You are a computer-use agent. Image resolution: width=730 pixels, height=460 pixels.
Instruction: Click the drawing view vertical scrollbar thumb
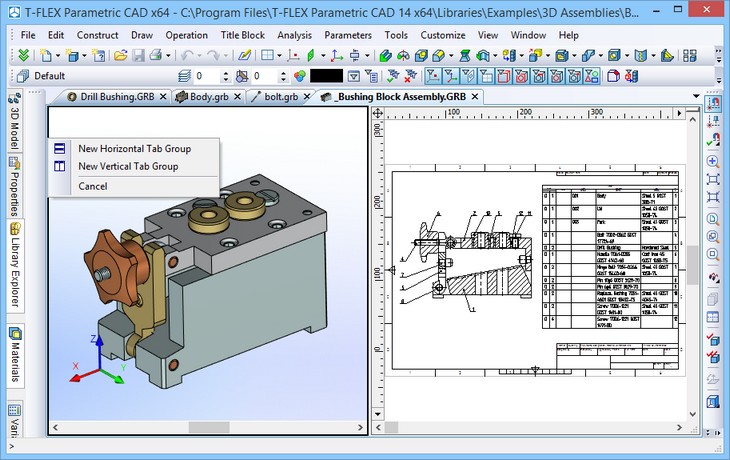[693, 264]
